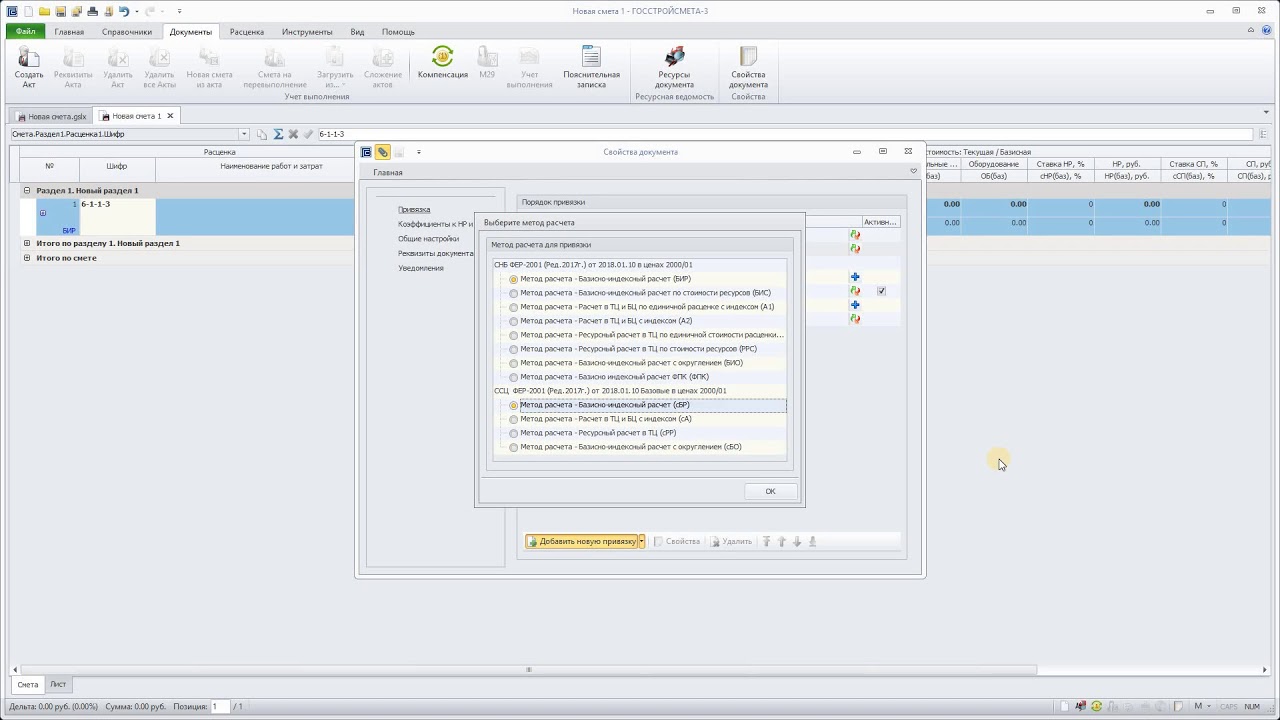
Task: Click the topmost red-green binding icon
Action: [x=855, y=235]
